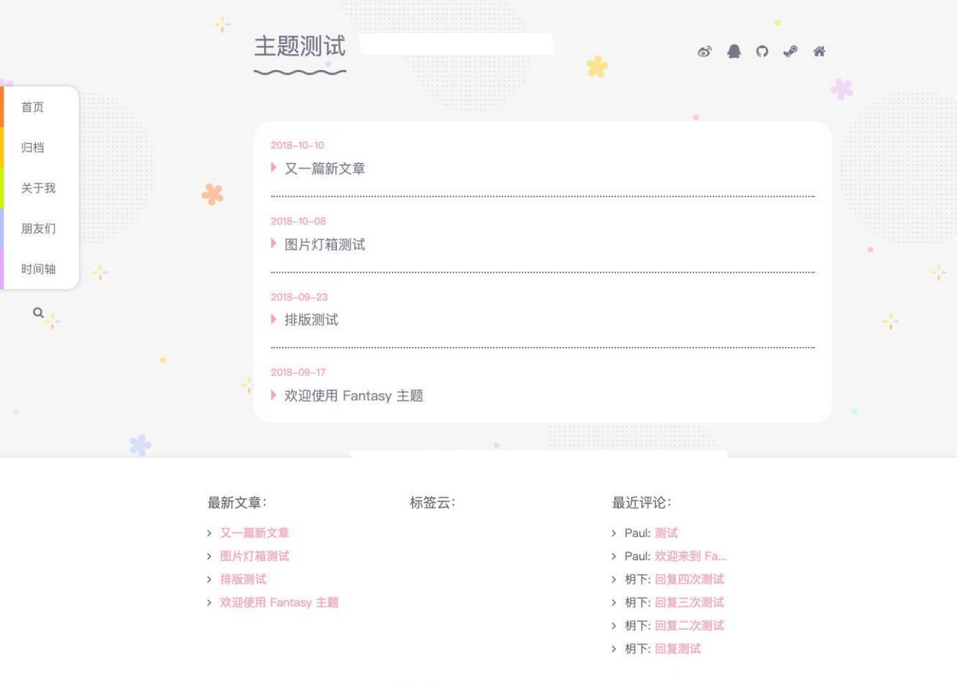Image resolution: width=963 pixels, height=688 pixels.
Task: Select 归档 in the sidebar menu
Action: (x=33, y=148)
